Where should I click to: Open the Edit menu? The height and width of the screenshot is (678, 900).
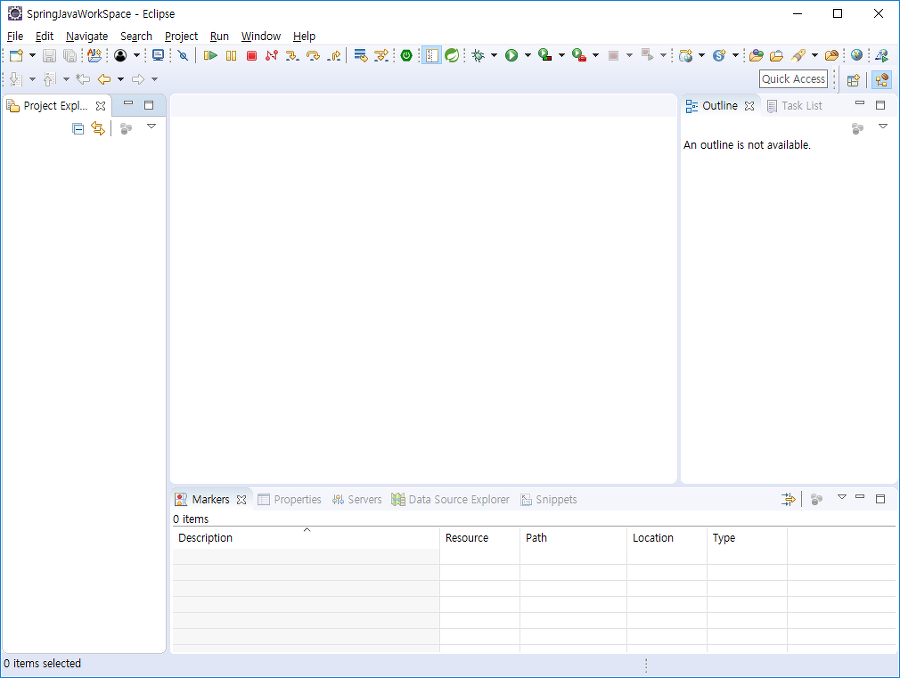[44, 36]
